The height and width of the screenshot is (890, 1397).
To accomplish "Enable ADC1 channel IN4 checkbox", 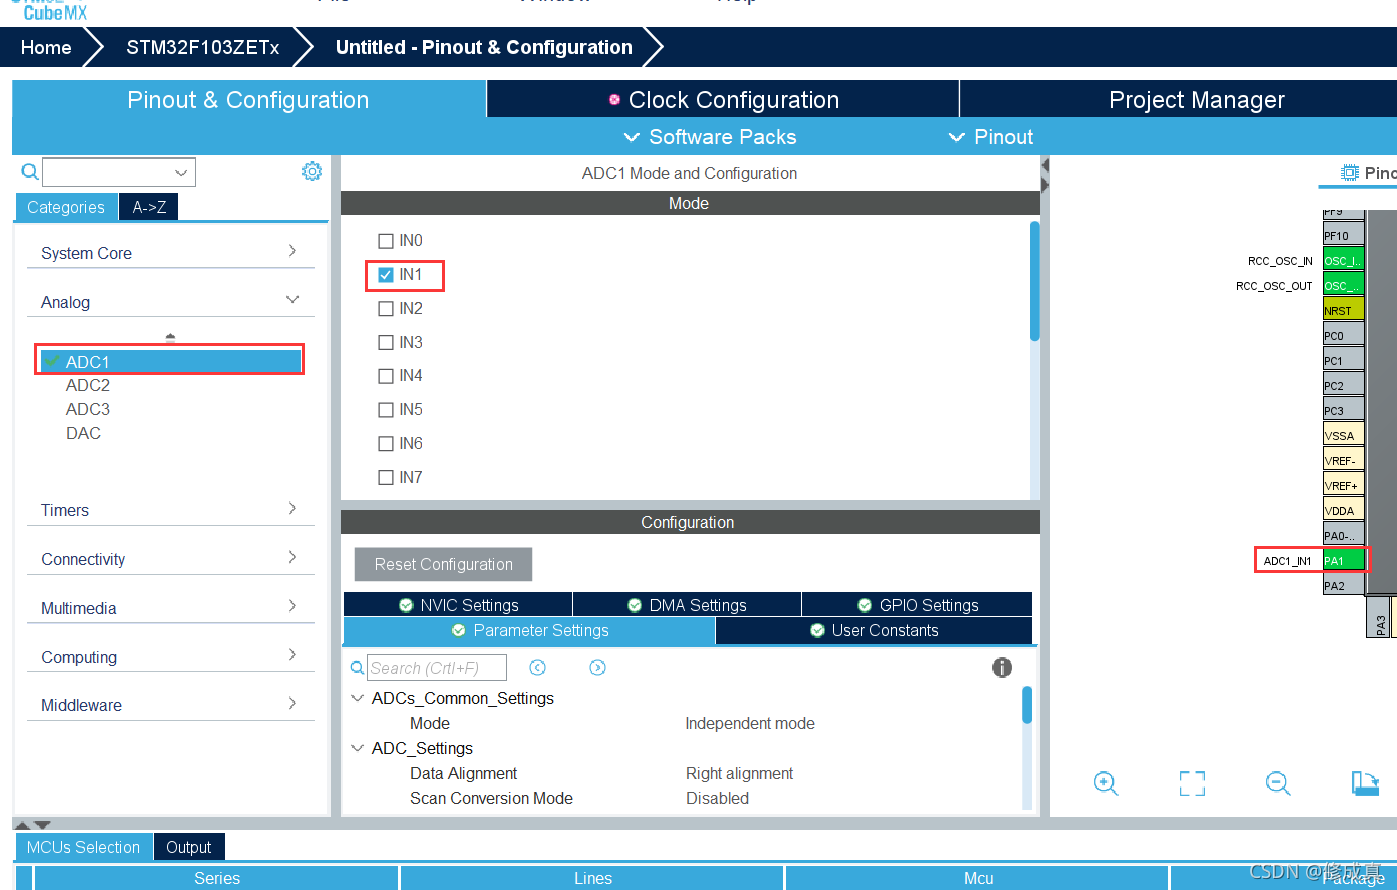I will pos(386,376).
